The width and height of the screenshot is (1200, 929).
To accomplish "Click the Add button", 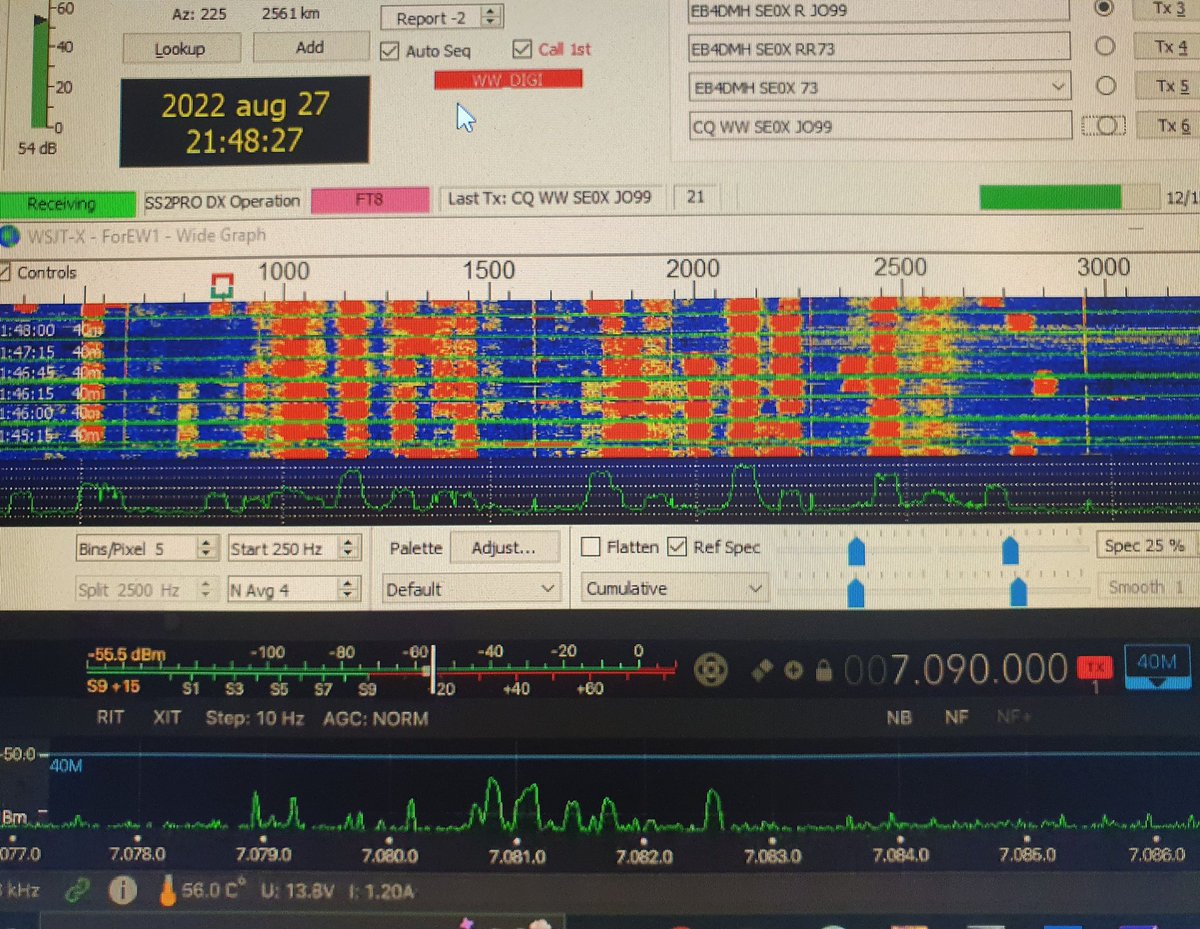I will [310, 47].
